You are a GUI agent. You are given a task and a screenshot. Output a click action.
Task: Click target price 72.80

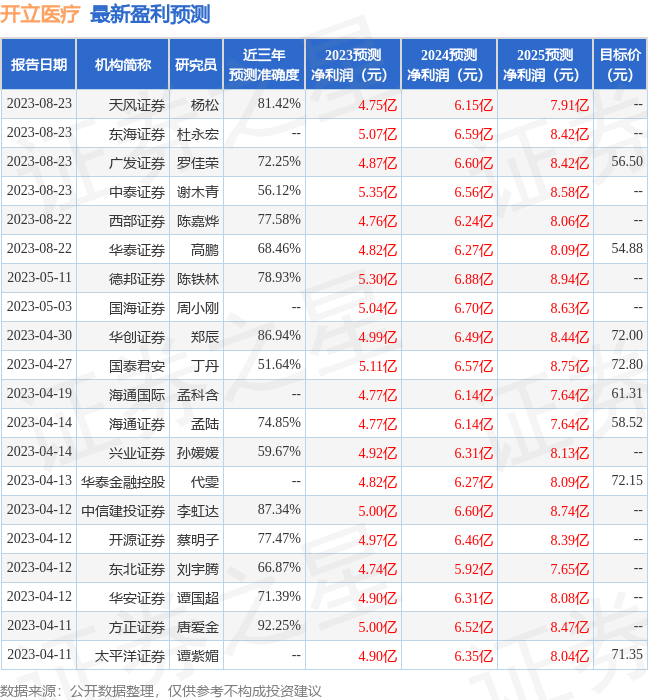point(627,365)
